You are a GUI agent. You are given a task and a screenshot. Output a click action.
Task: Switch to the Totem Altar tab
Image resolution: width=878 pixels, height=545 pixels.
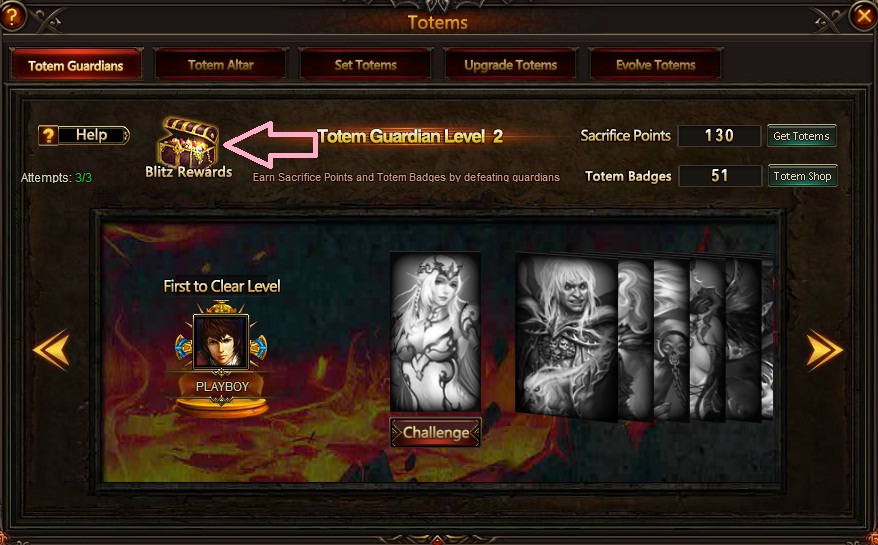click(x=221, y=65)
